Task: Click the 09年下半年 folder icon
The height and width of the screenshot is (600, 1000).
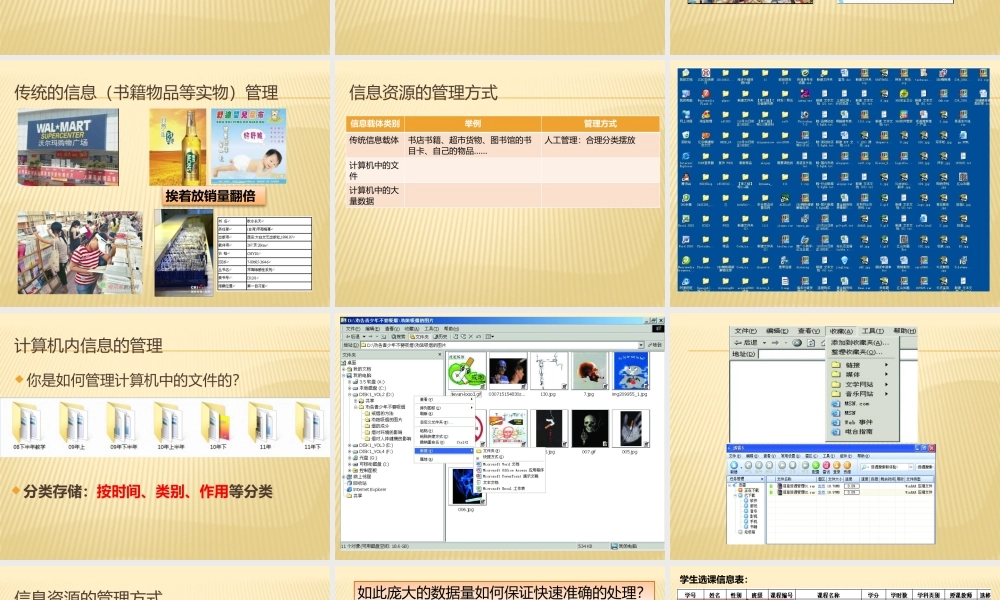Action: click(x=123, y=425)
